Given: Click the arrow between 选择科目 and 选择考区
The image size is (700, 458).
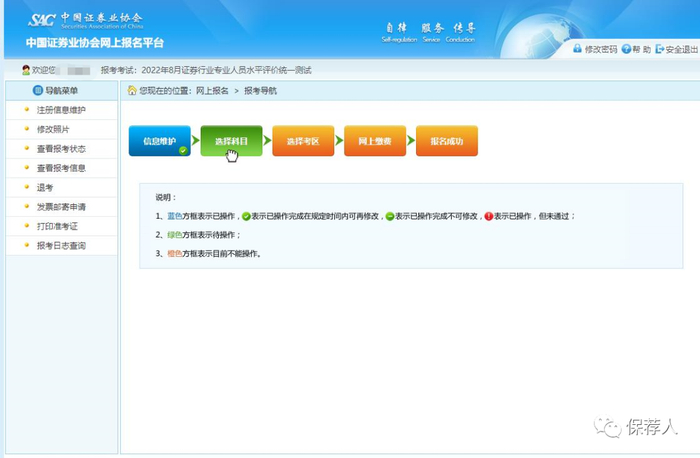Looking at the screenshot, I should 267,141.
